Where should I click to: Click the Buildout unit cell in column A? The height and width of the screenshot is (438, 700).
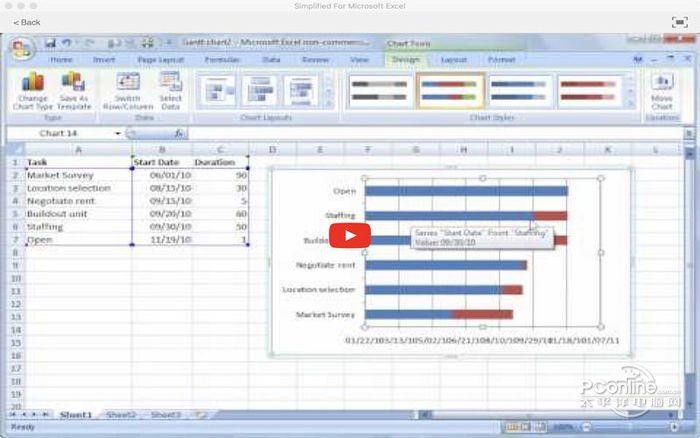(x=78, y=214)
